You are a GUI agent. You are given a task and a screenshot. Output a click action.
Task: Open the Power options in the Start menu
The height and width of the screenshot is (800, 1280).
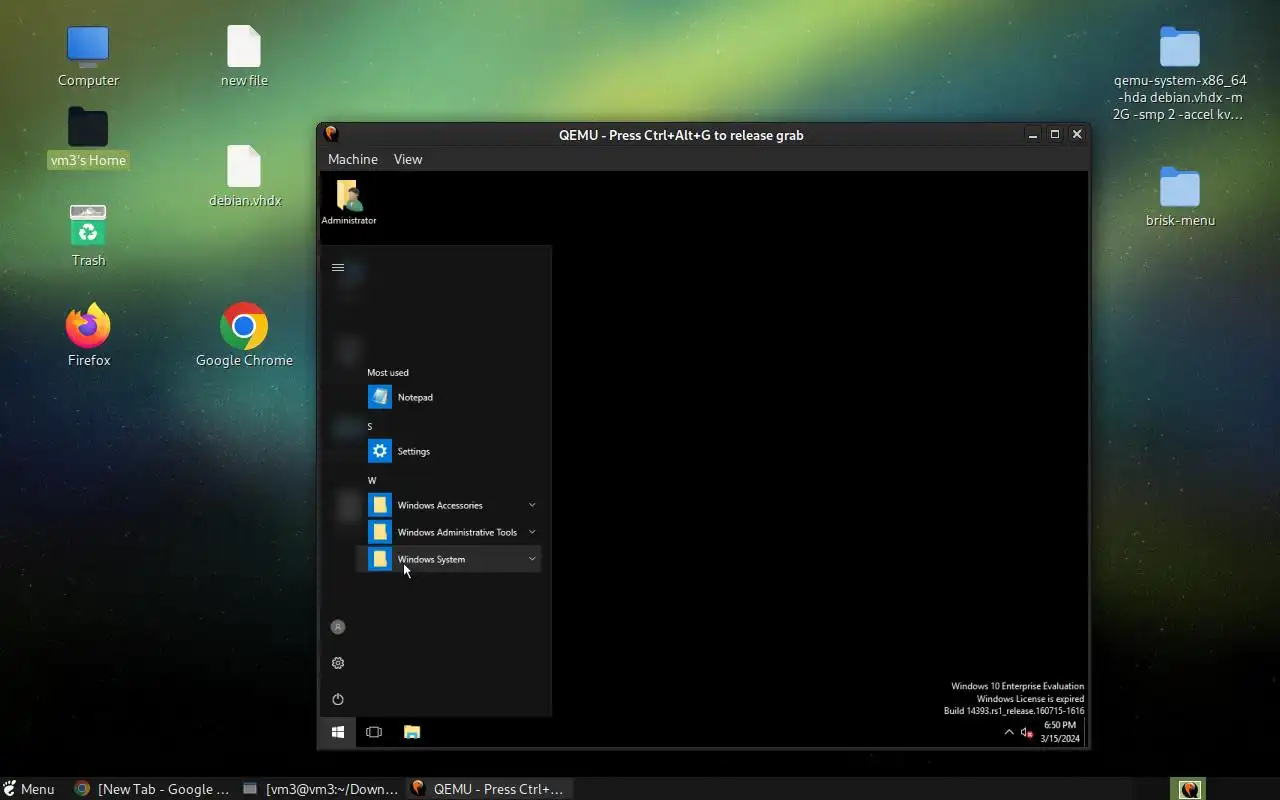click(338, 699)
